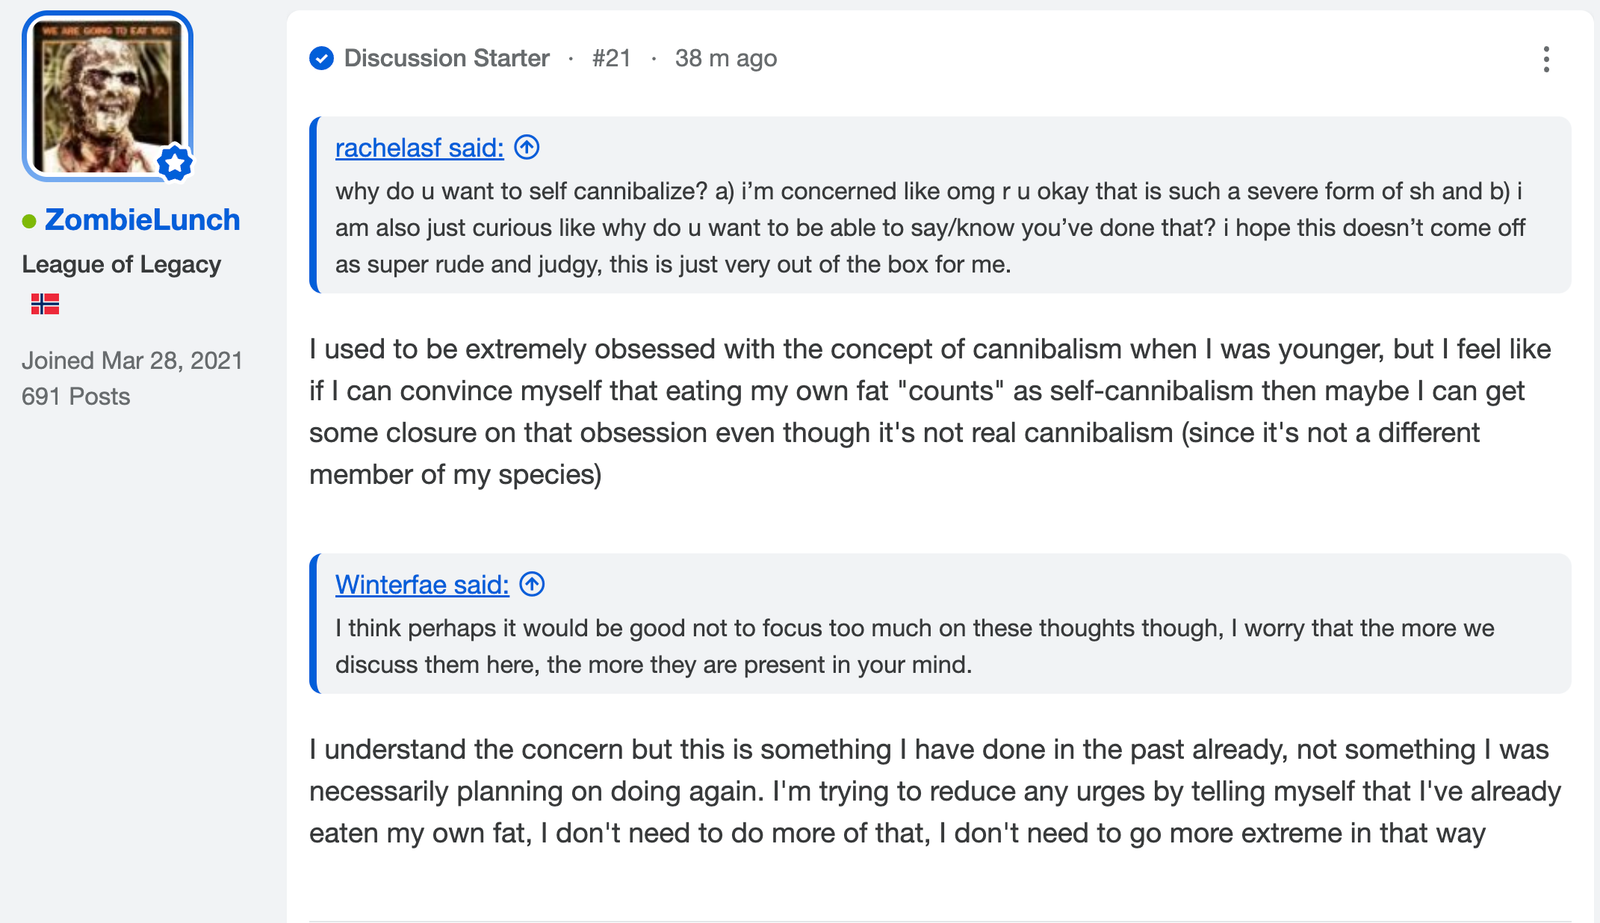Viewport: 1600px width, 923px height.
Task: Jump to Winterfae's original post arrow
Action: pyautogui.click(x=532, y=584)
